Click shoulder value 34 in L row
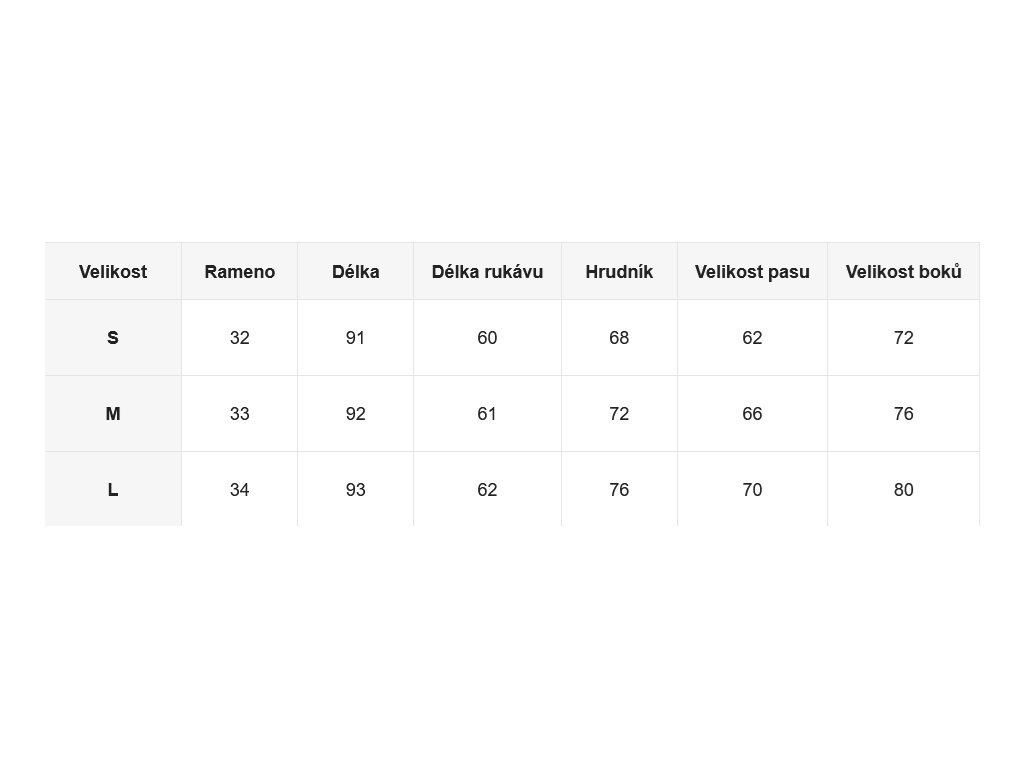The image size is (1024, 768). point(240,490)
